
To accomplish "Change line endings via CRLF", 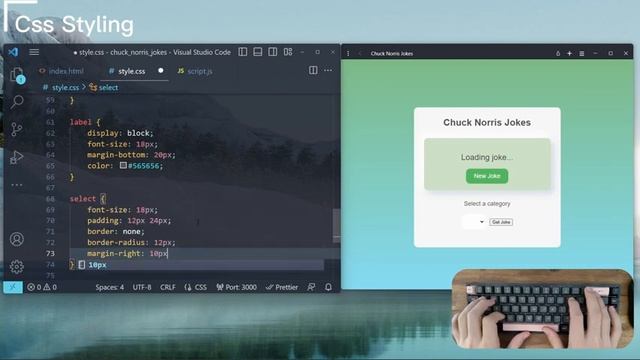I will (x=168, y=287).
